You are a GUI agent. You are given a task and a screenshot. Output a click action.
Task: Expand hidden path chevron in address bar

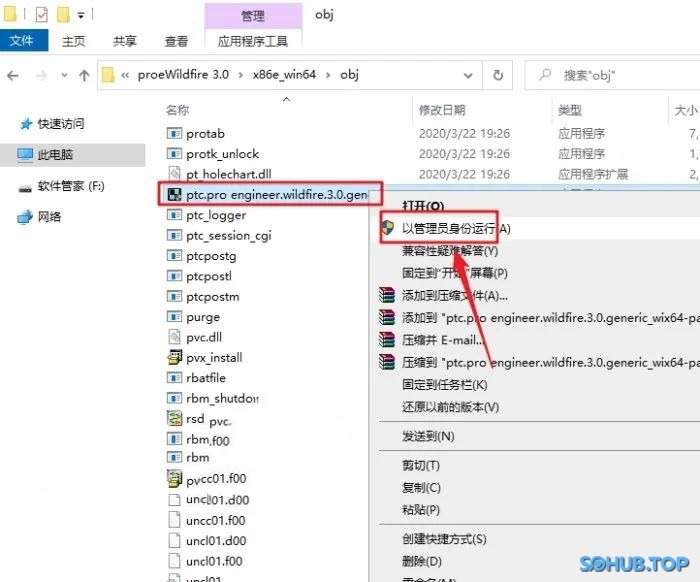tap(125, 75)
